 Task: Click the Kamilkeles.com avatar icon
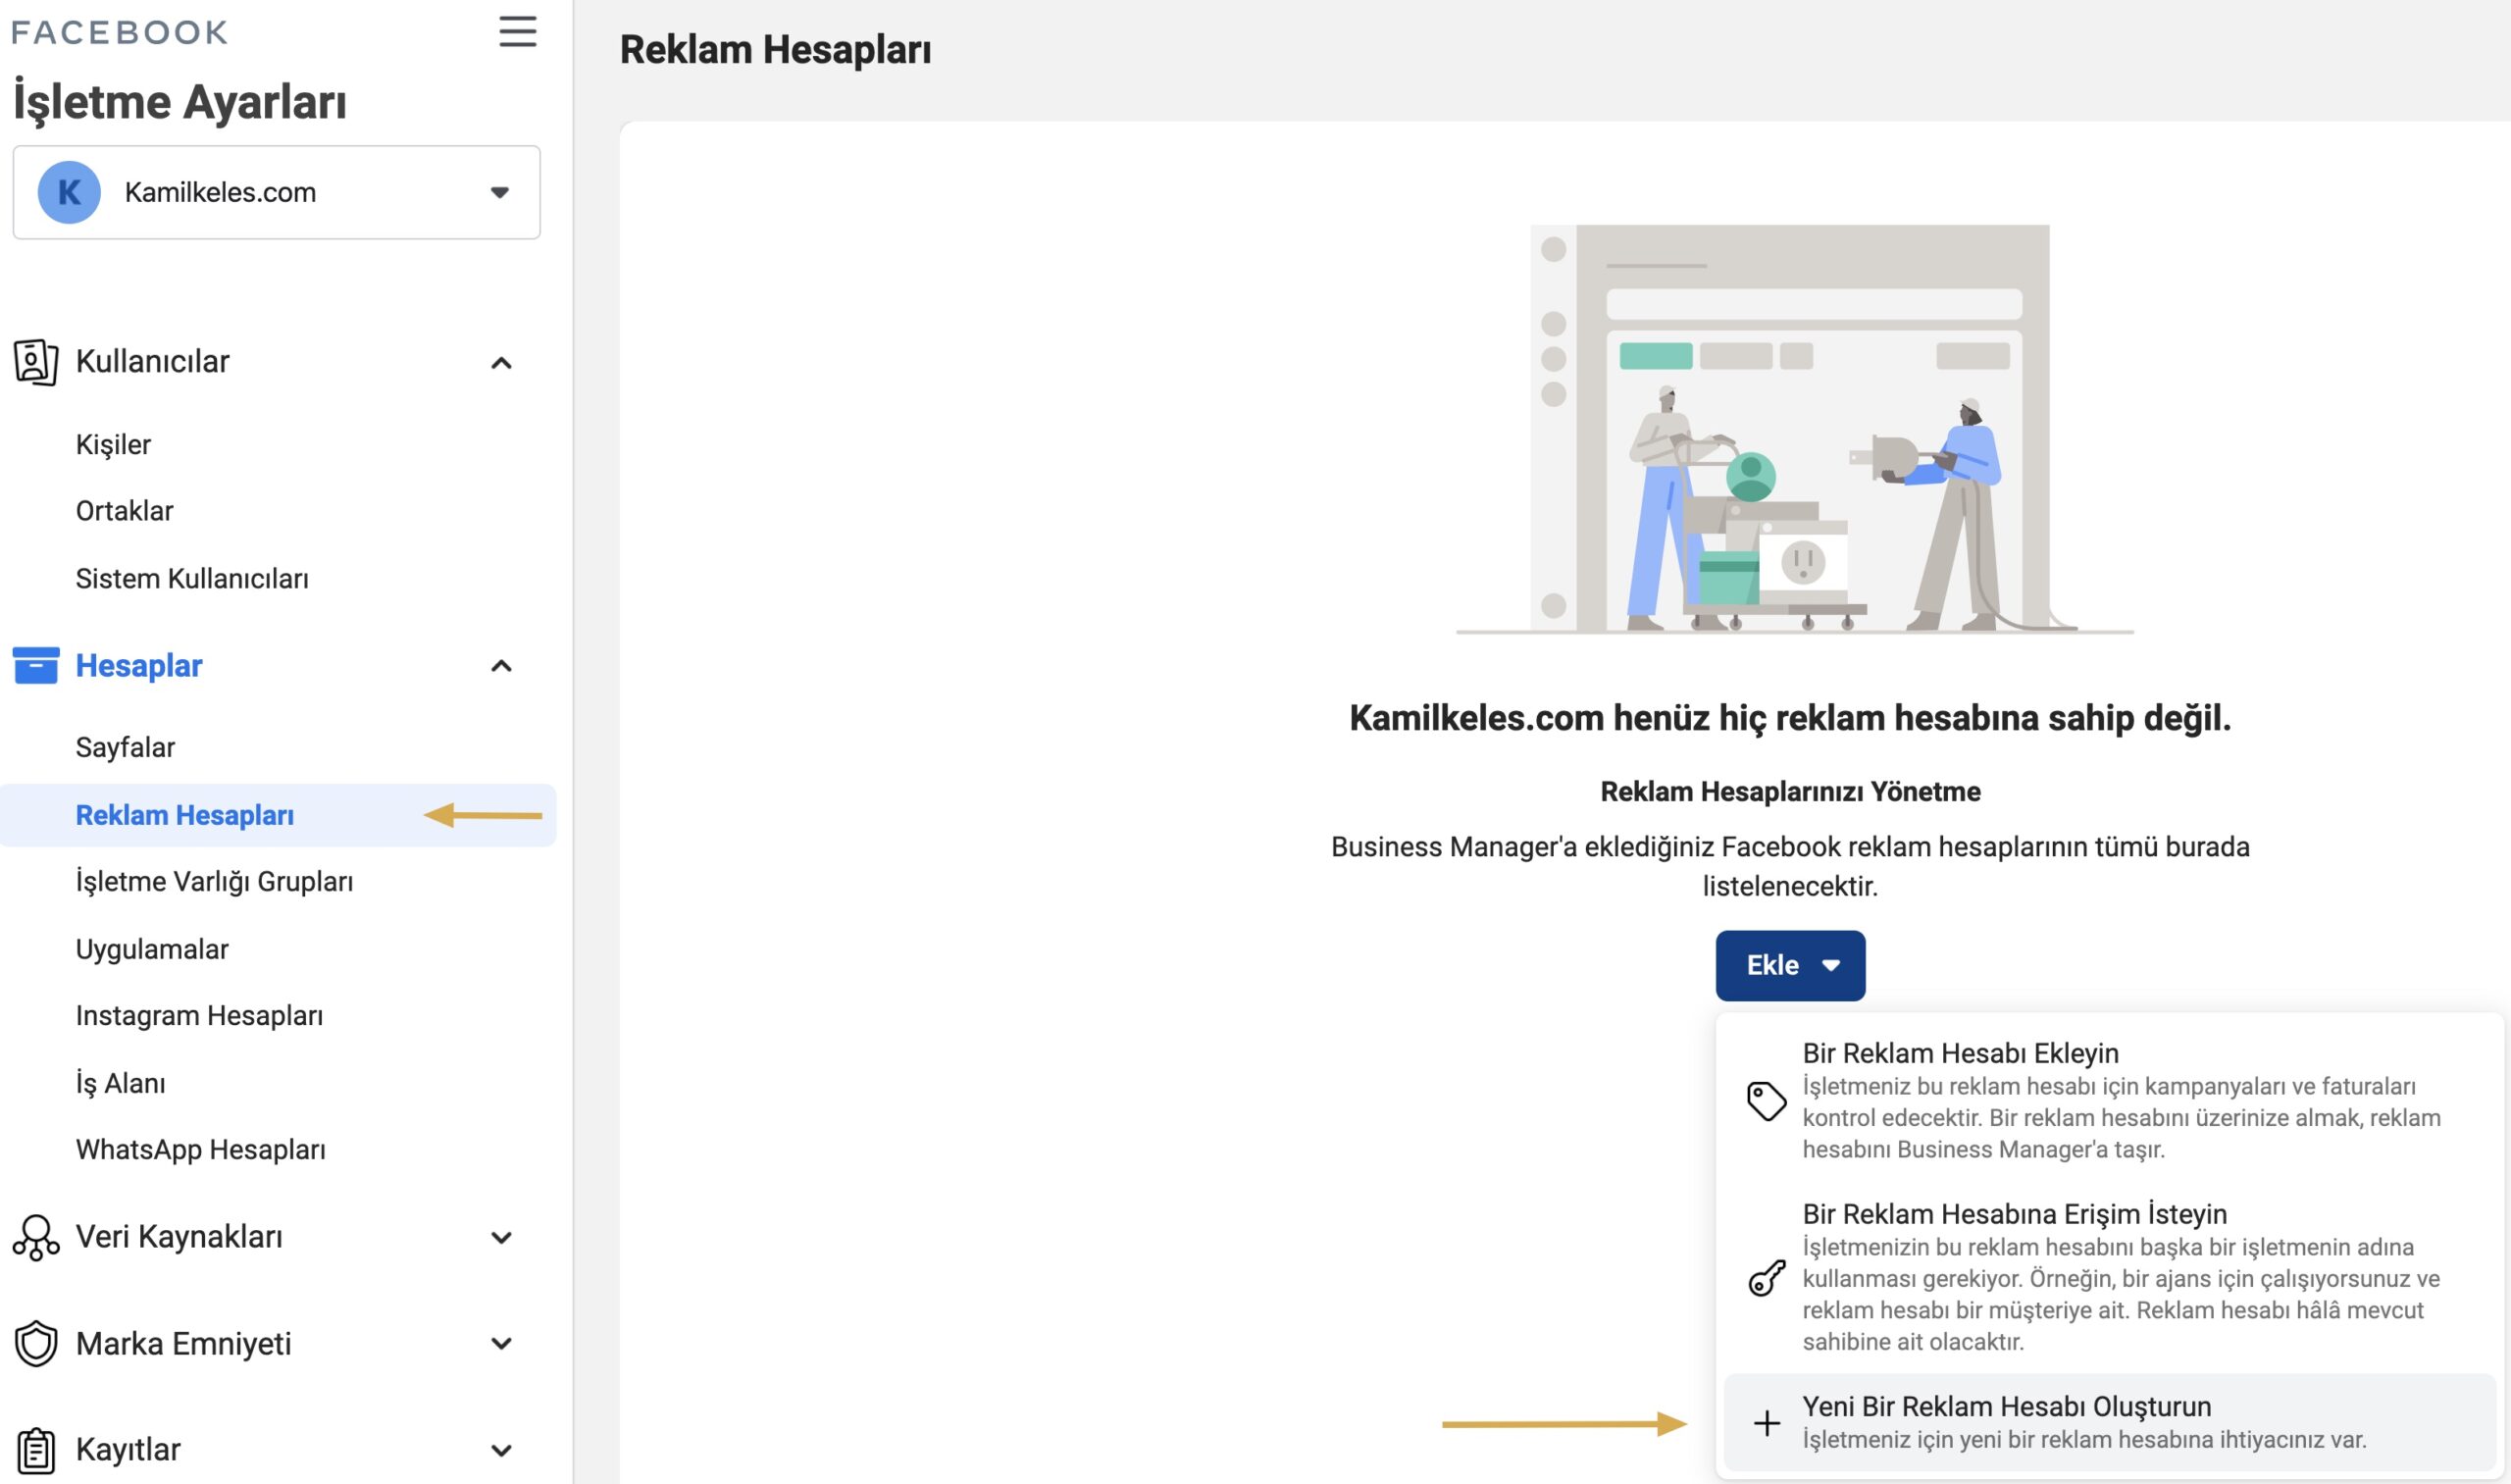(69, 192)
